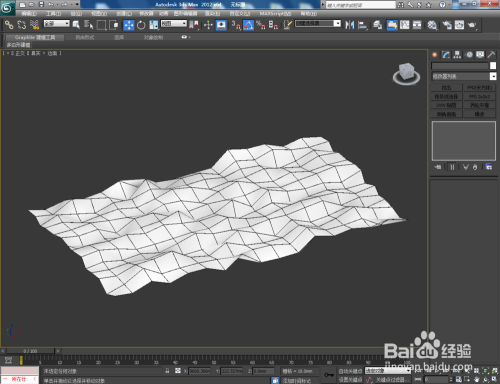500x384 pixels.
Task: Click the object color swatch in Modify panel
Action: (493, 66)
